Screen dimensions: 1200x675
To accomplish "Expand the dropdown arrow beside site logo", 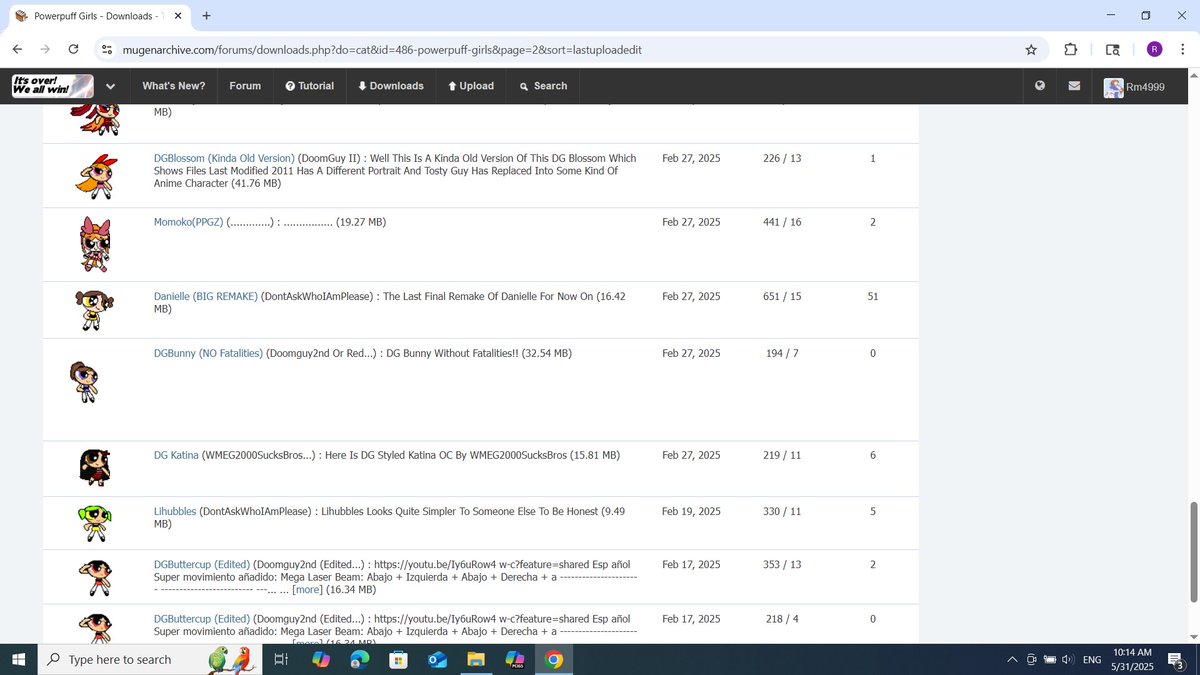I will coord(109,86).
